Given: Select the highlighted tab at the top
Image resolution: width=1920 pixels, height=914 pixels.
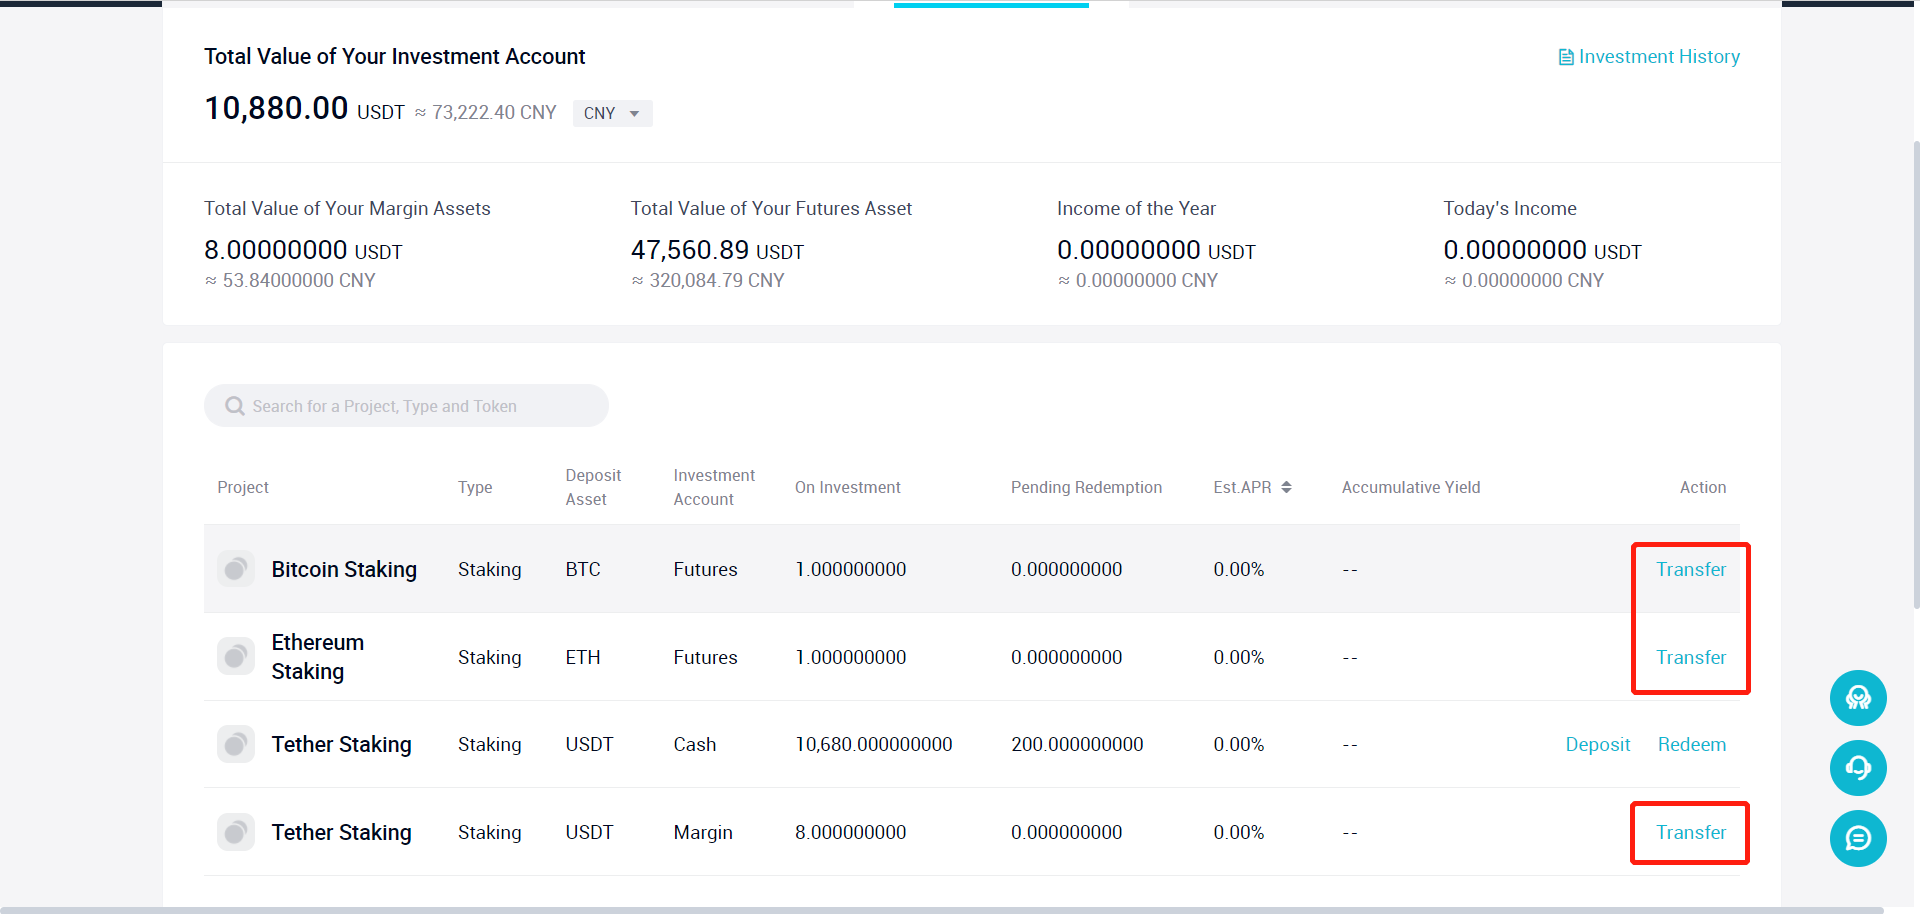Looking at the screenshot, I should tap(991, 5).
